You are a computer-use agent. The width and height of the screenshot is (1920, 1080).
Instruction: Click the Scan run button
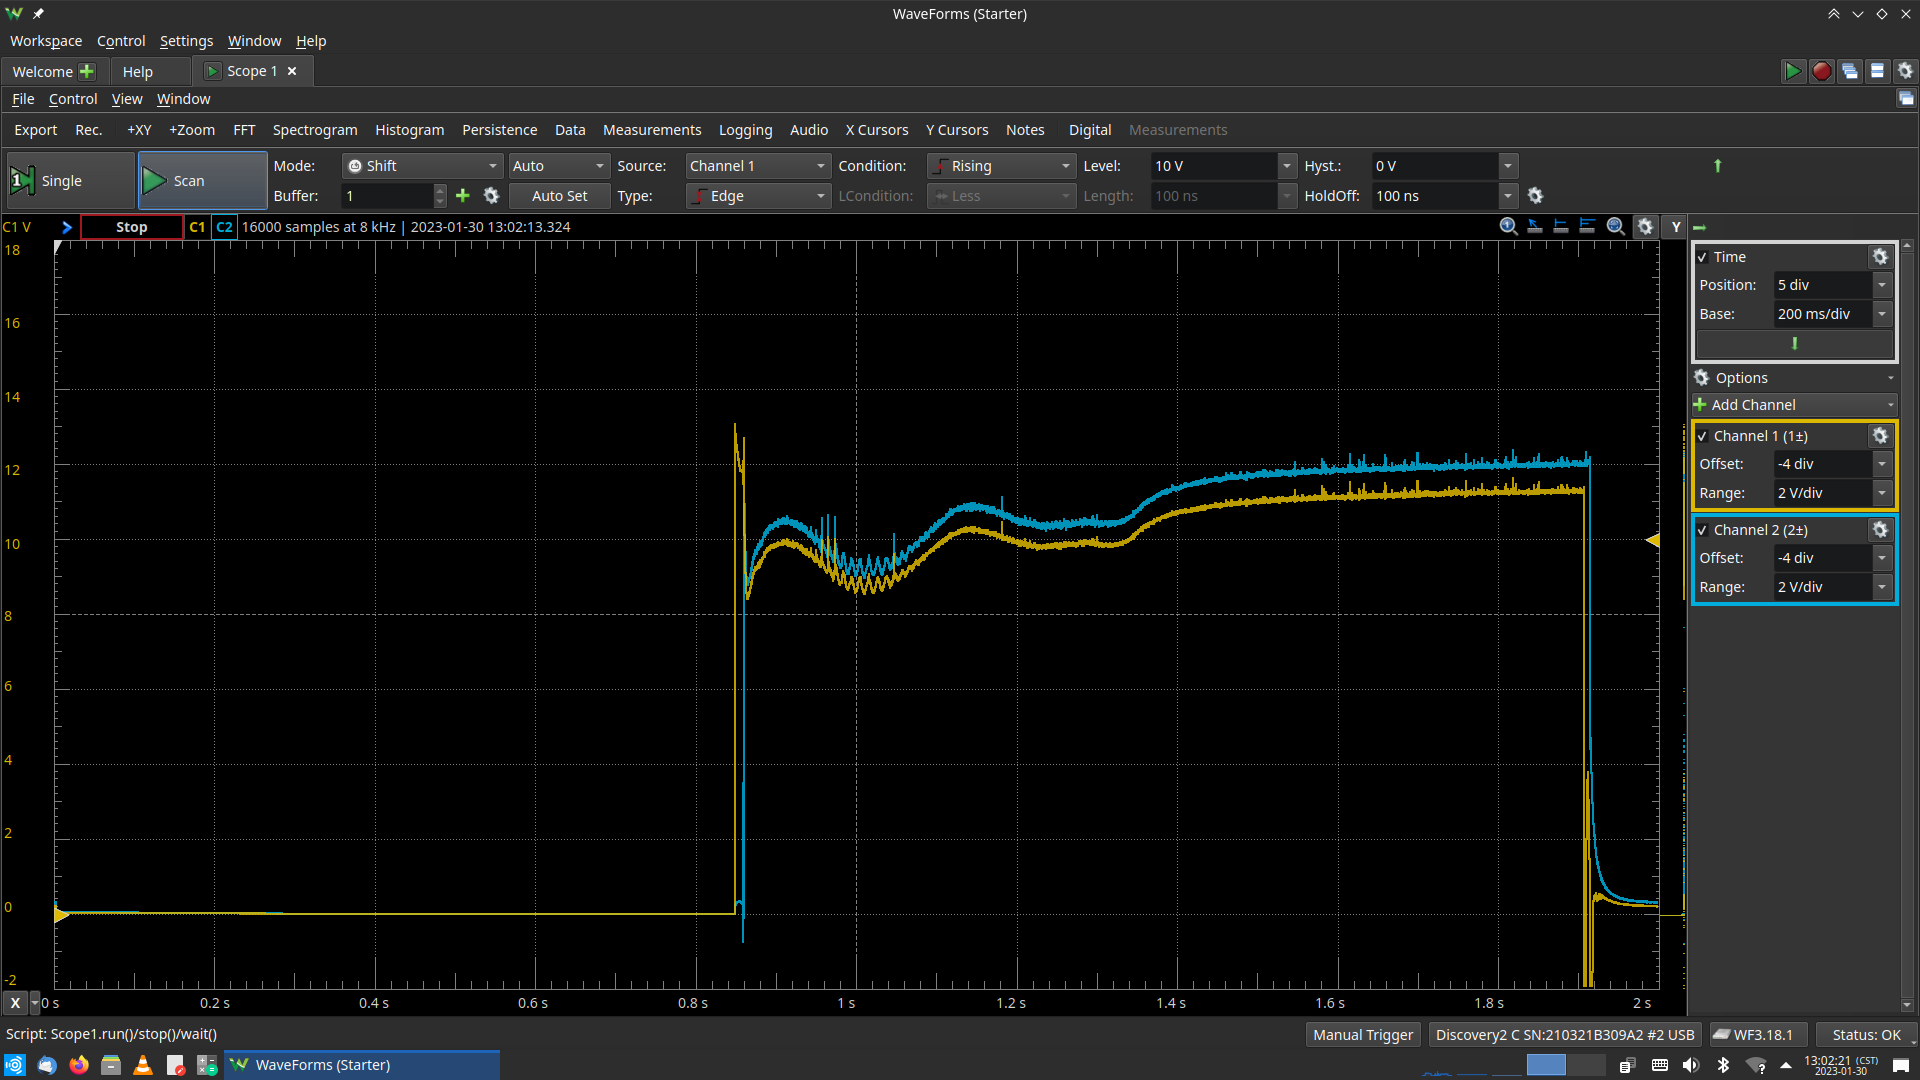[x=196, y=179]
